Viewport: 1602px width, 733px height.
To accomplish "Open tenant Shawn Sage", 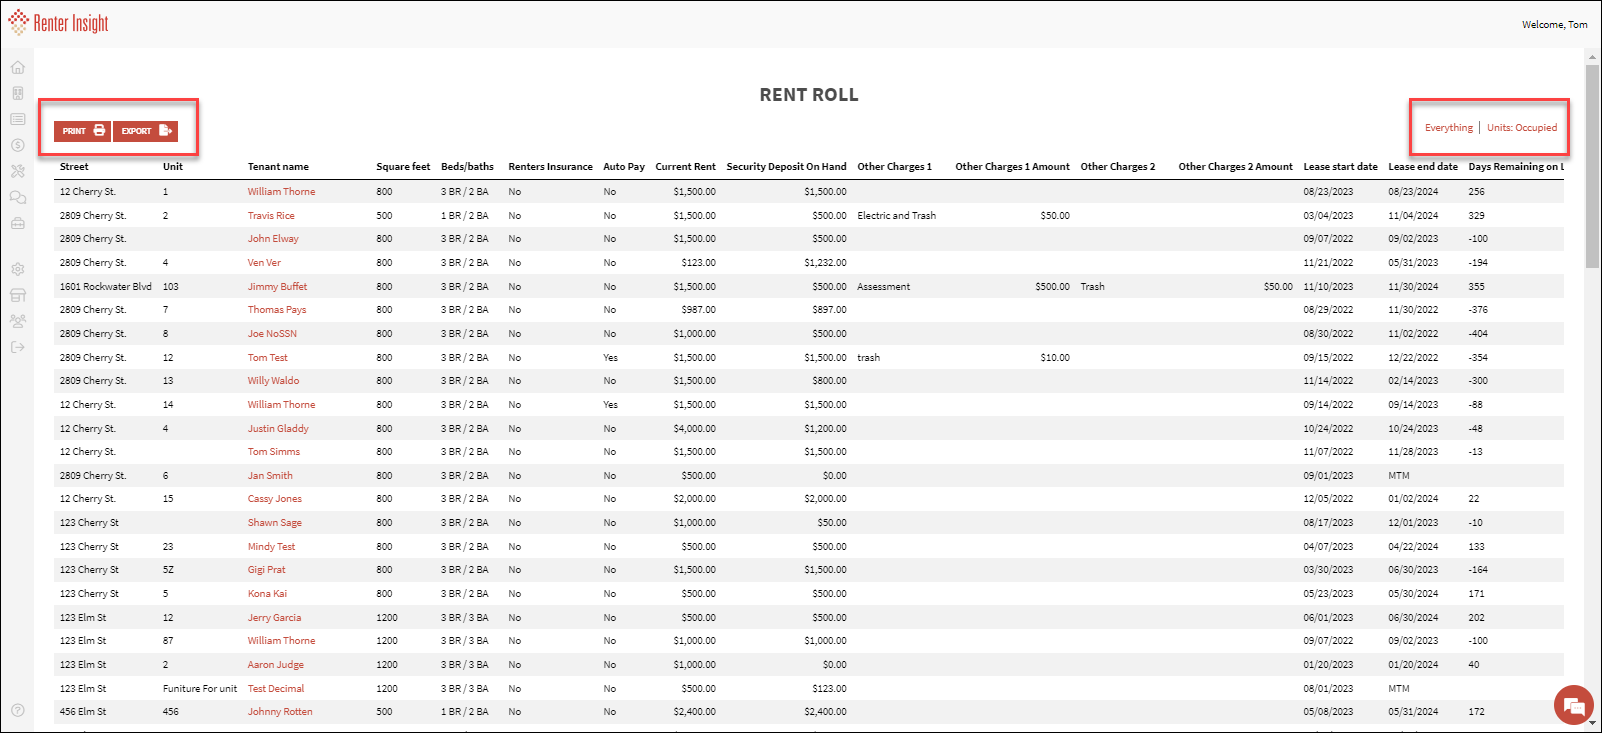I will tap(274, 522).
